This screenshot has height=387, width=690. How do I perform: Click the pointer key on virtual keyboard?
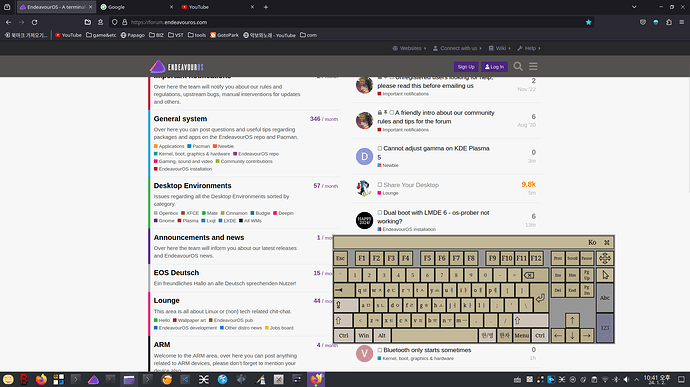(x=605, y=275)
